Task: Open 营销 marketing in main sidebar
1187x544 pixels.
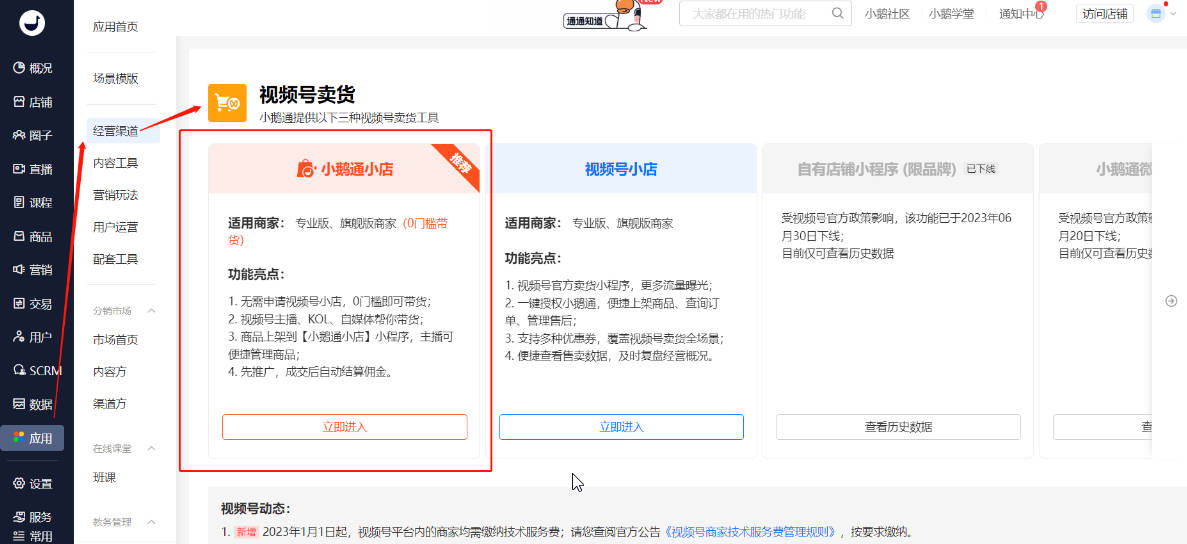Action: [33, 270]
